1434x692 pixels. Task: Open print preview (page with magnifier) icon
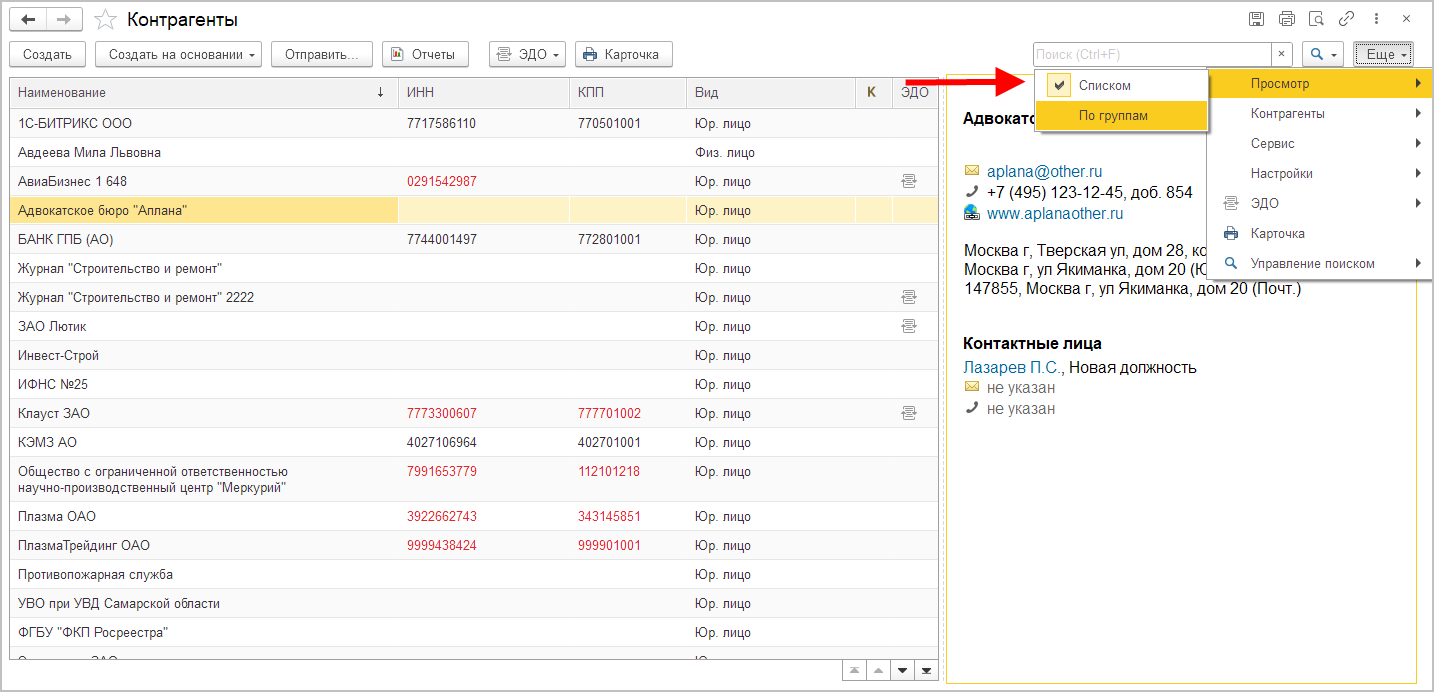1317,19
